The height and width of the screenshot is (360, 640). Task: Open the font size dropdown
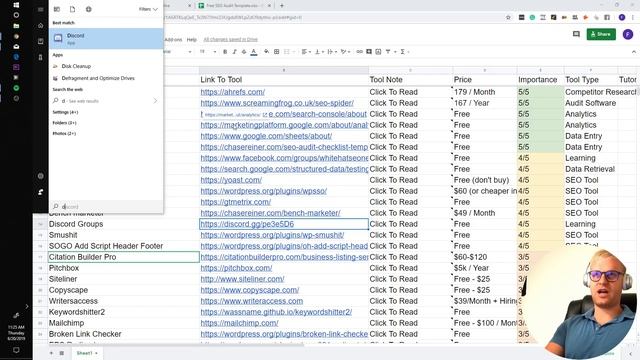pos(208,52)
